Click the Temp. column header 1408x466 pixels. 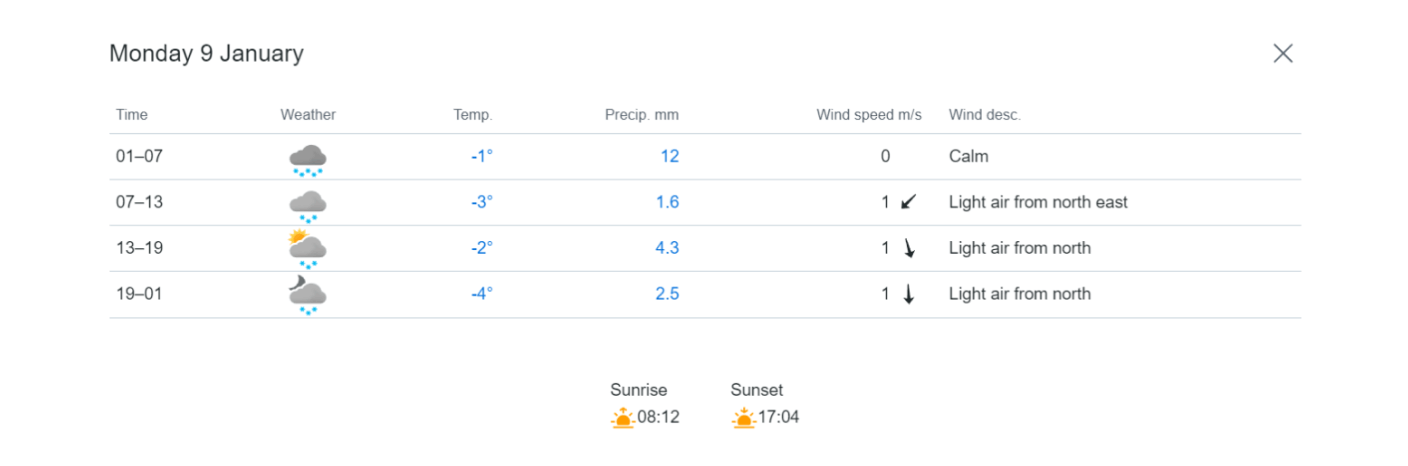pyautogui.click(x=473, y=115)
